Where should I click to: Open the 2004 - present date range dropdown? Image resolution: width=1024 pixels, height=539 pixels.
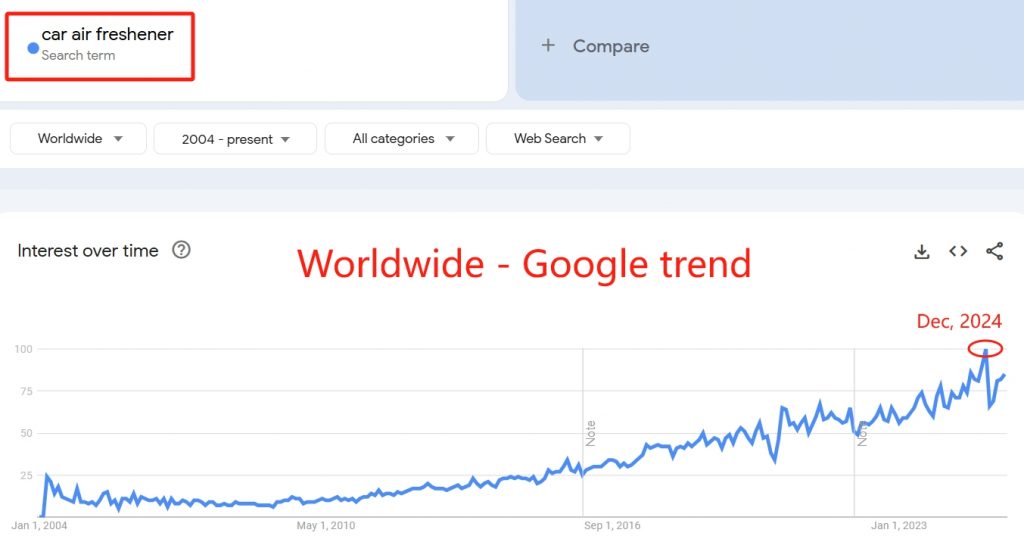[235, 139]
